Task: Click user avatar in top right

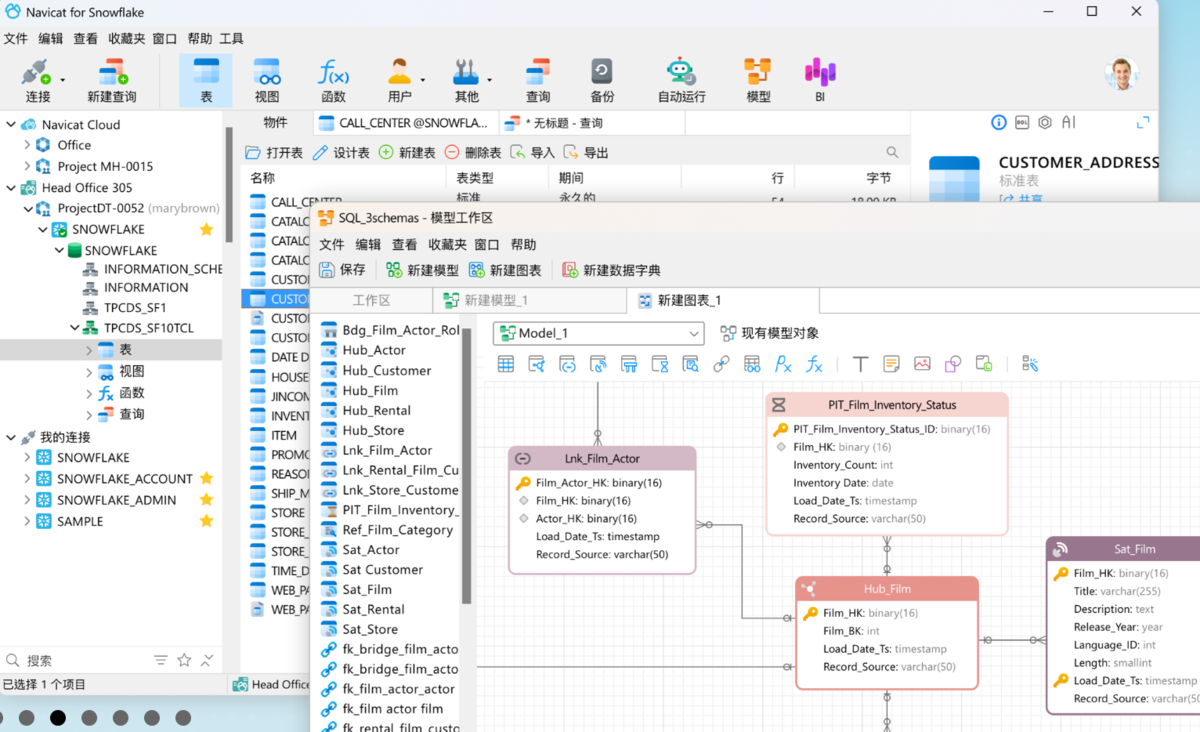Action: (1122, 74)
